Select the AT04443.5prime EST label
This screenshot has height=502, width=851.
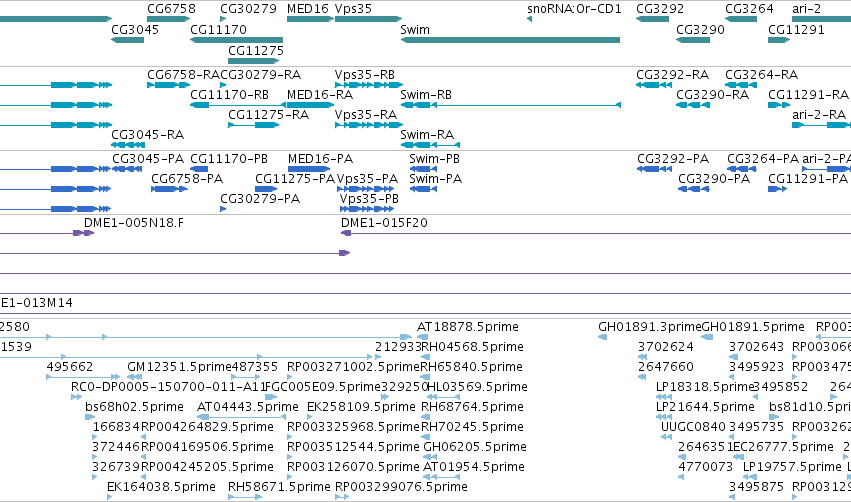(x=247, y=407)
